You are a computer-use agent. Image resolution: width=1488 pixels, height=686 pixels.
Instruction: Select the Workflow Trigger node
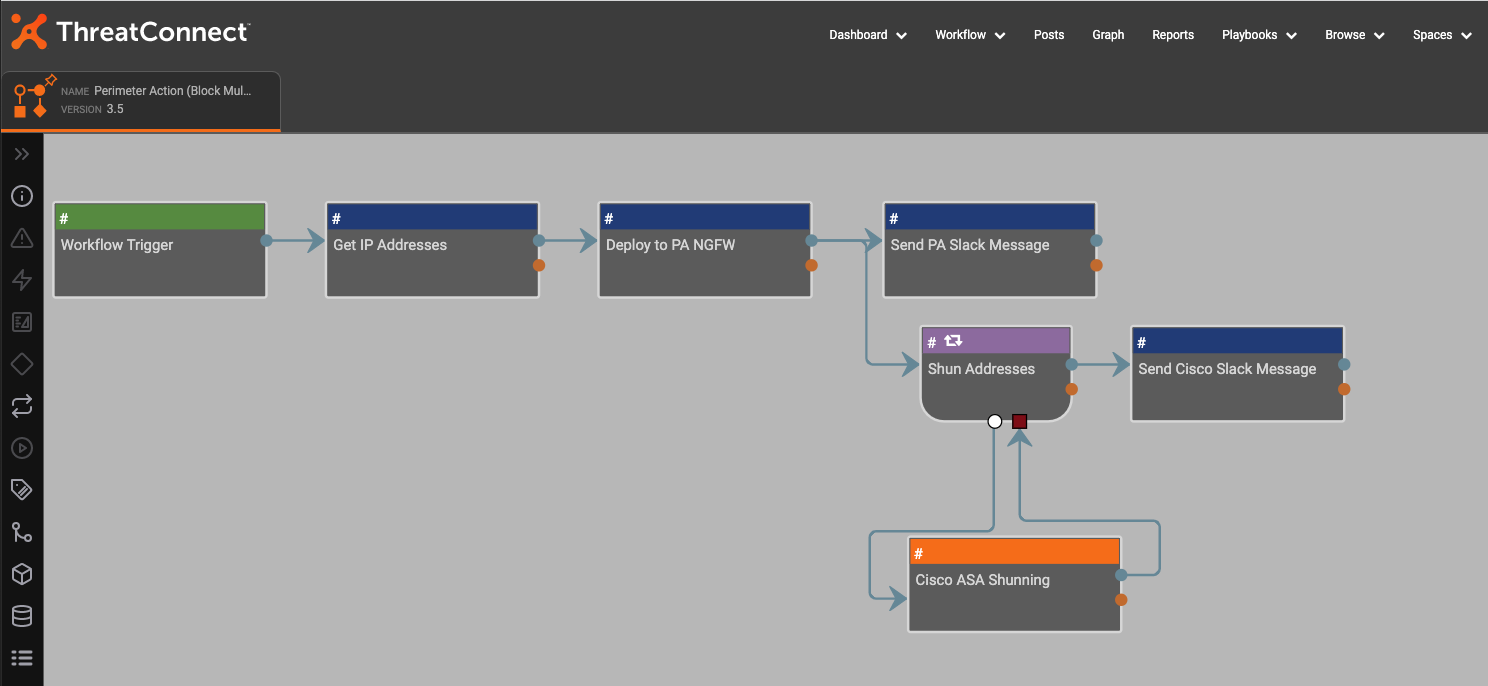(x=160, y=250)
